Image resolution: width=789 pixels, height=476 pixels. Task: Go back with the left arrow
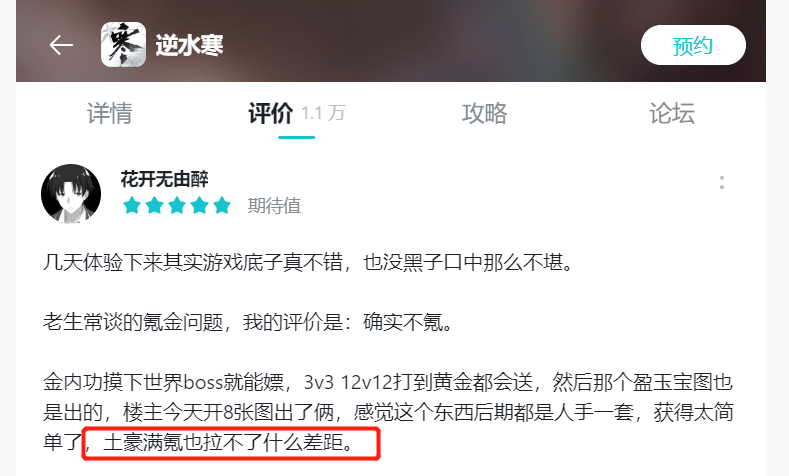tap(61, 45)
